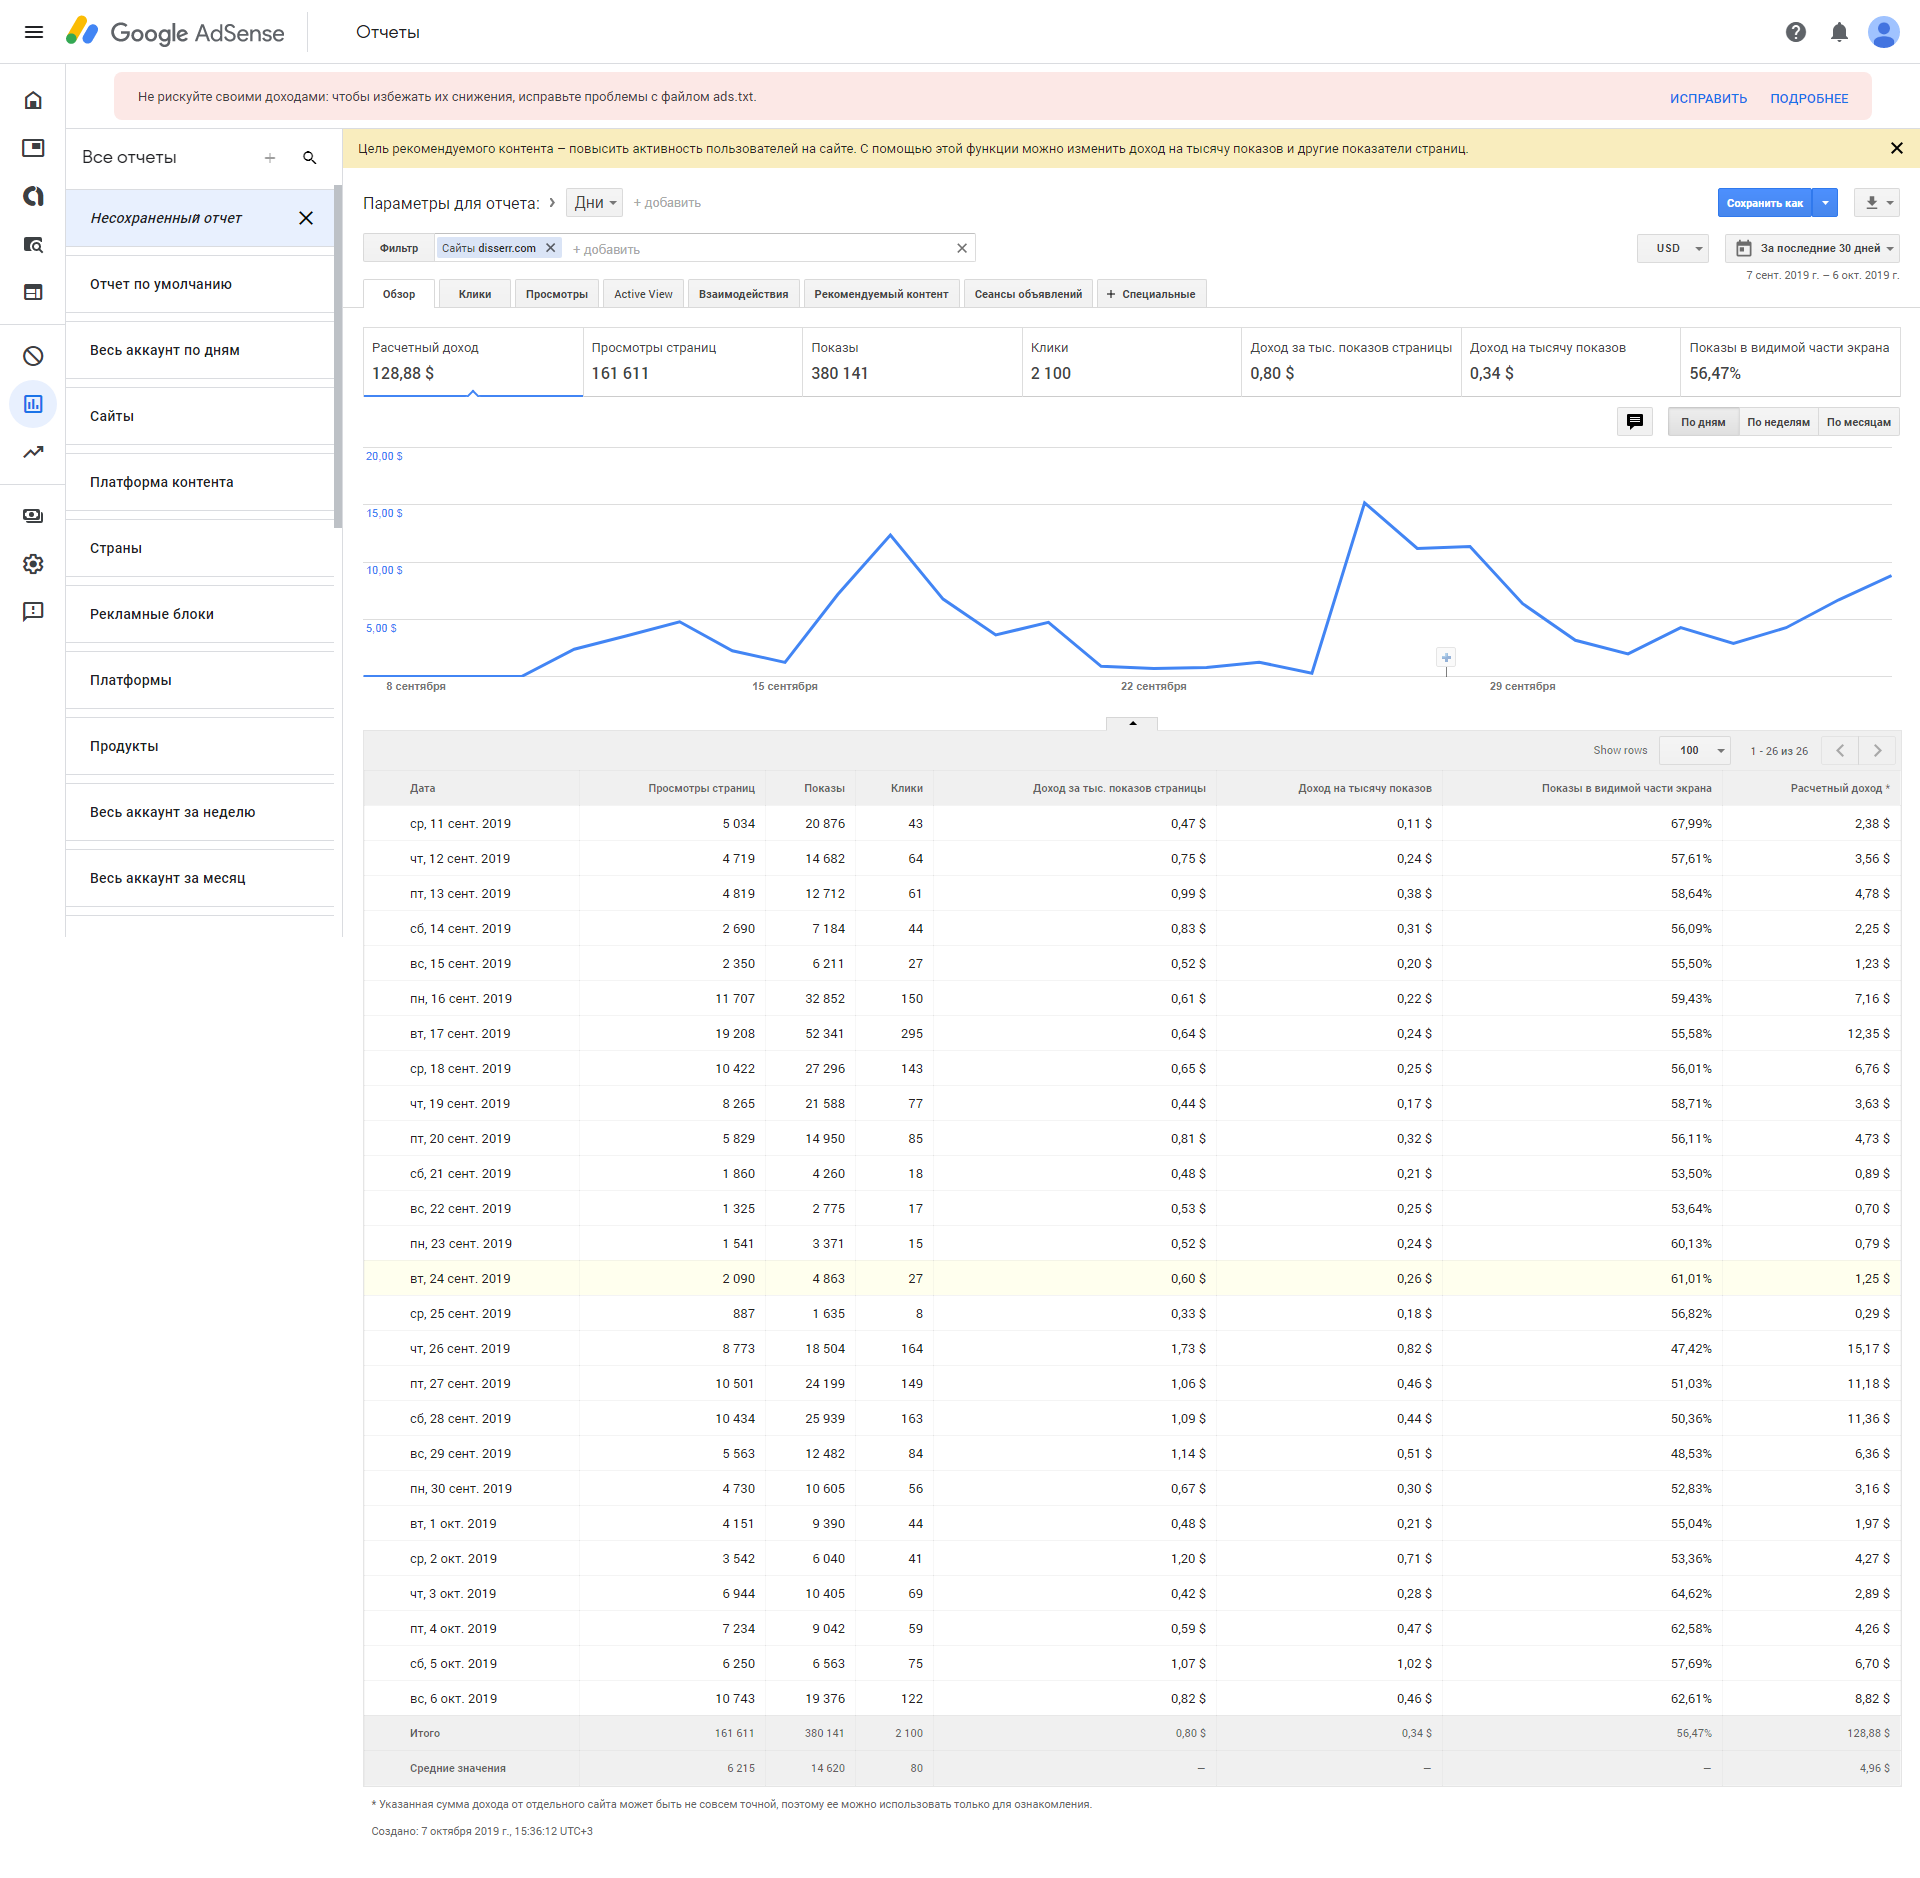Screen dimensions: 1920x1878
Task: Click the ИСПРАВИТЬ link in warning banner
Action: [x=1708, y=98]
